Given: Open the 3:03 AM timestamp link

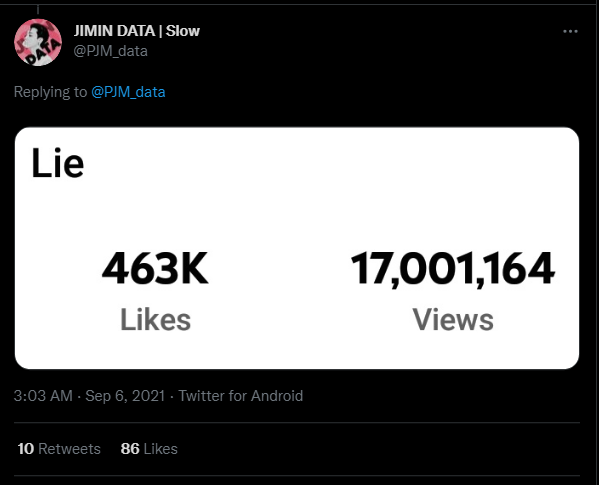Looking at the screenshot, I should click(43, 396).
